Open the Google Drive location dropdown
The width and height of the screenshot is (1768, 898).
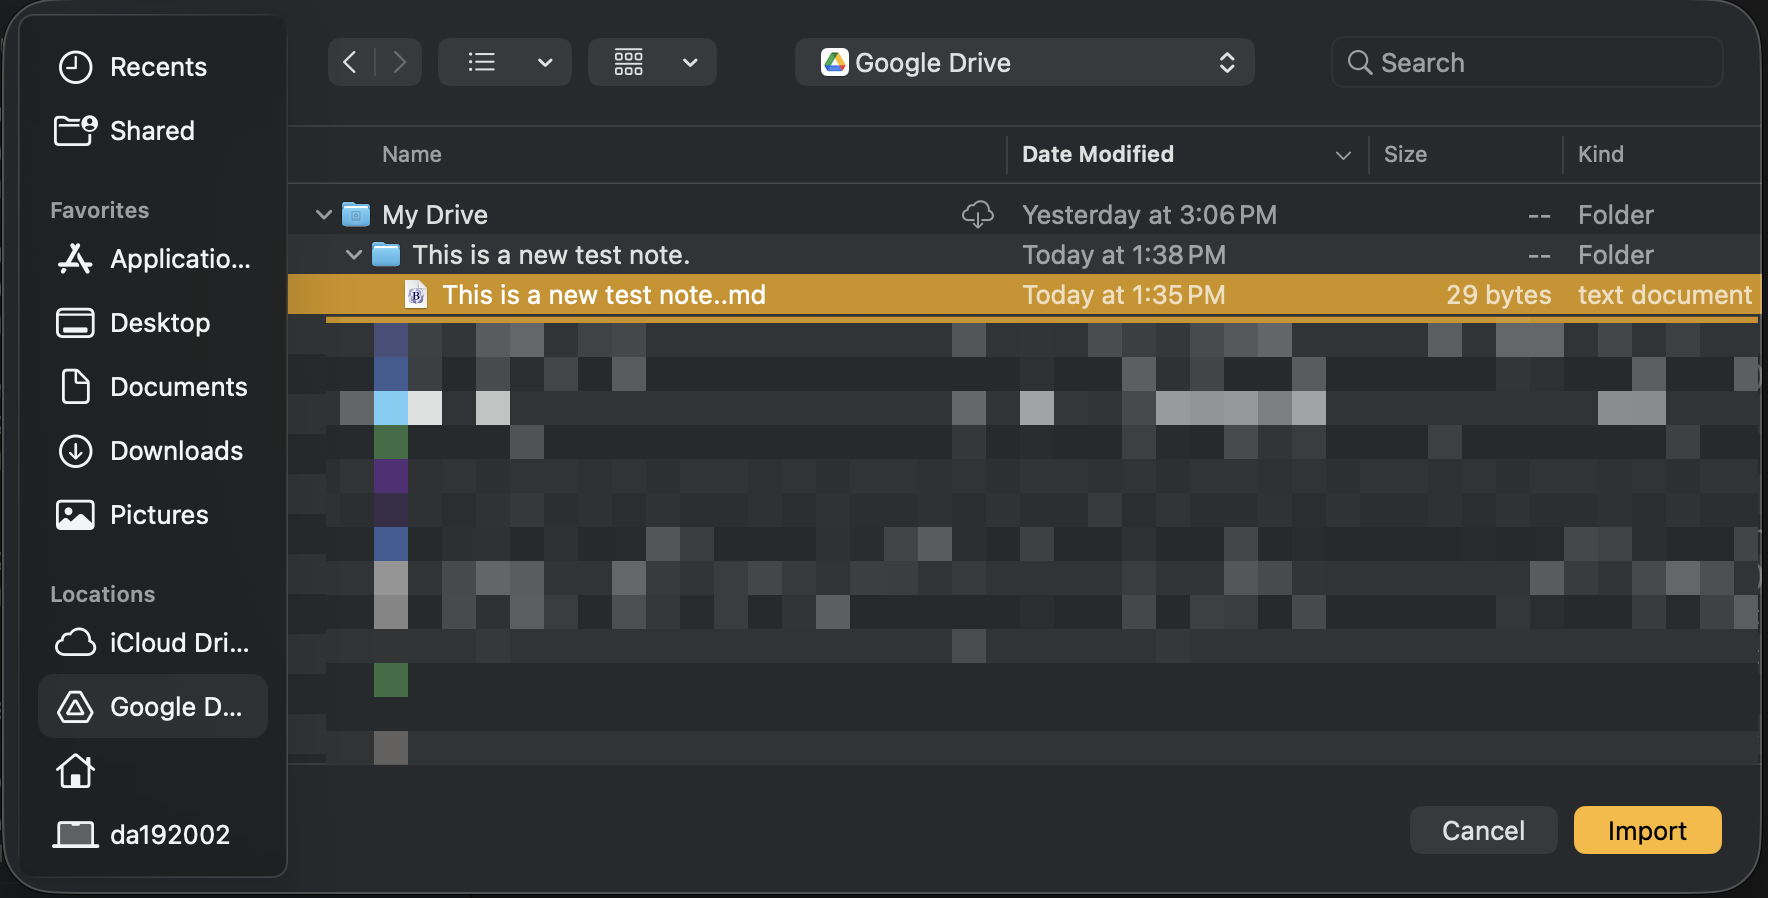1024,63
